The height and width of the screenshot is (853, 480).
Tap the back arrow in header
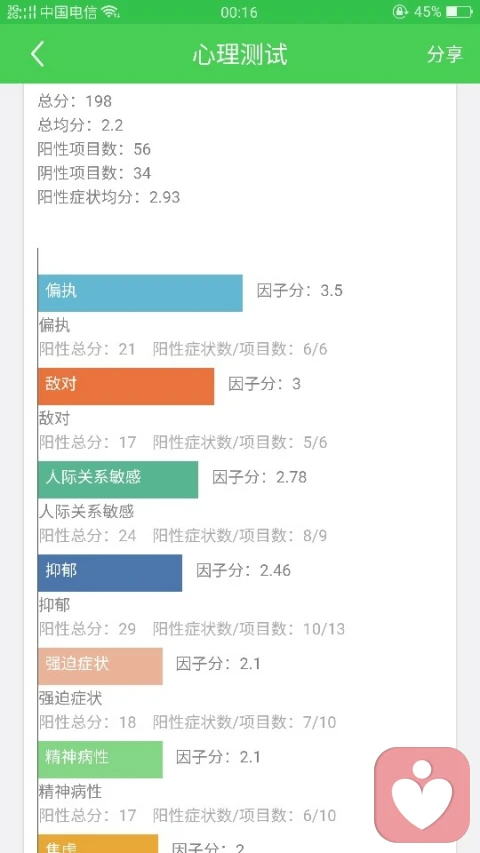coord(37,54)
